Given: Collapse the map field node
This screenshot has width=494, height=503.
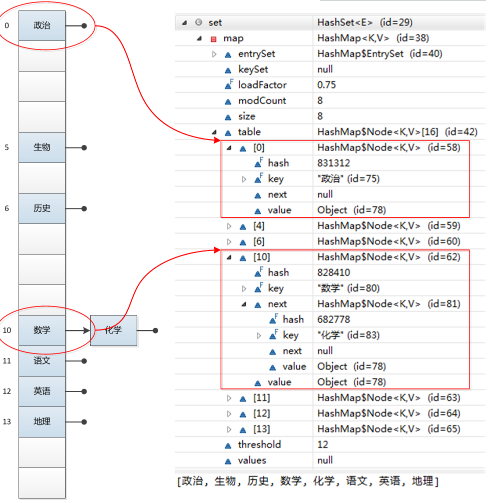Looking at the screenshot, I should (x=199, y=38).
